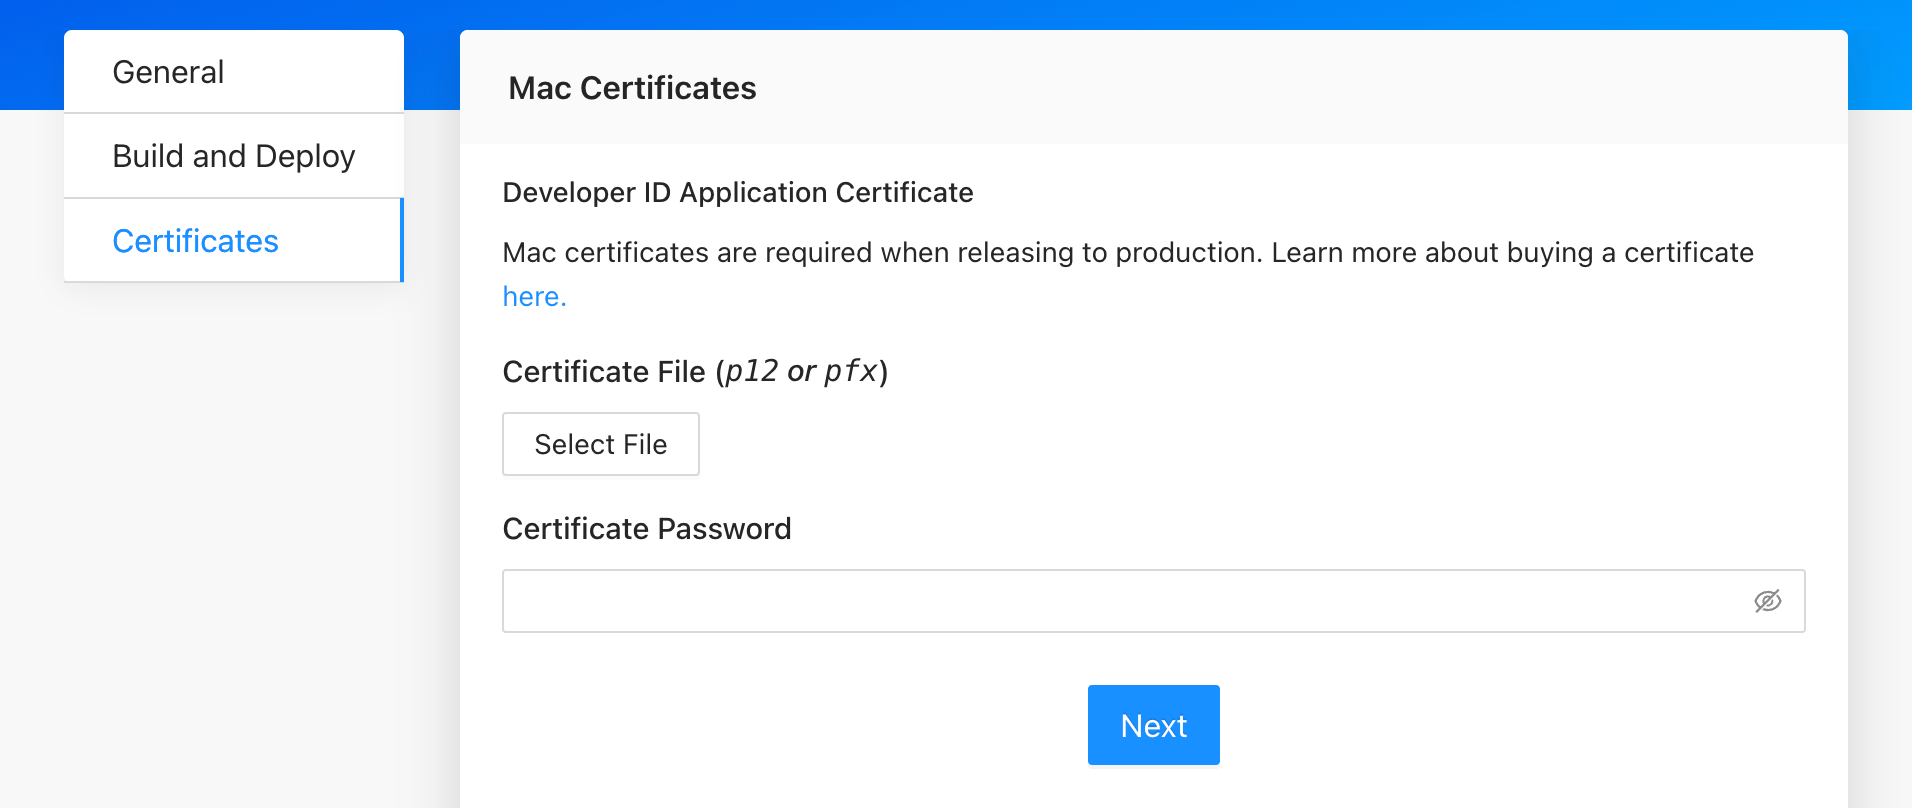Click "Mac certificates are required" sentence
This screenshot has height=808, width=1912.
click(x=690, y=253)
